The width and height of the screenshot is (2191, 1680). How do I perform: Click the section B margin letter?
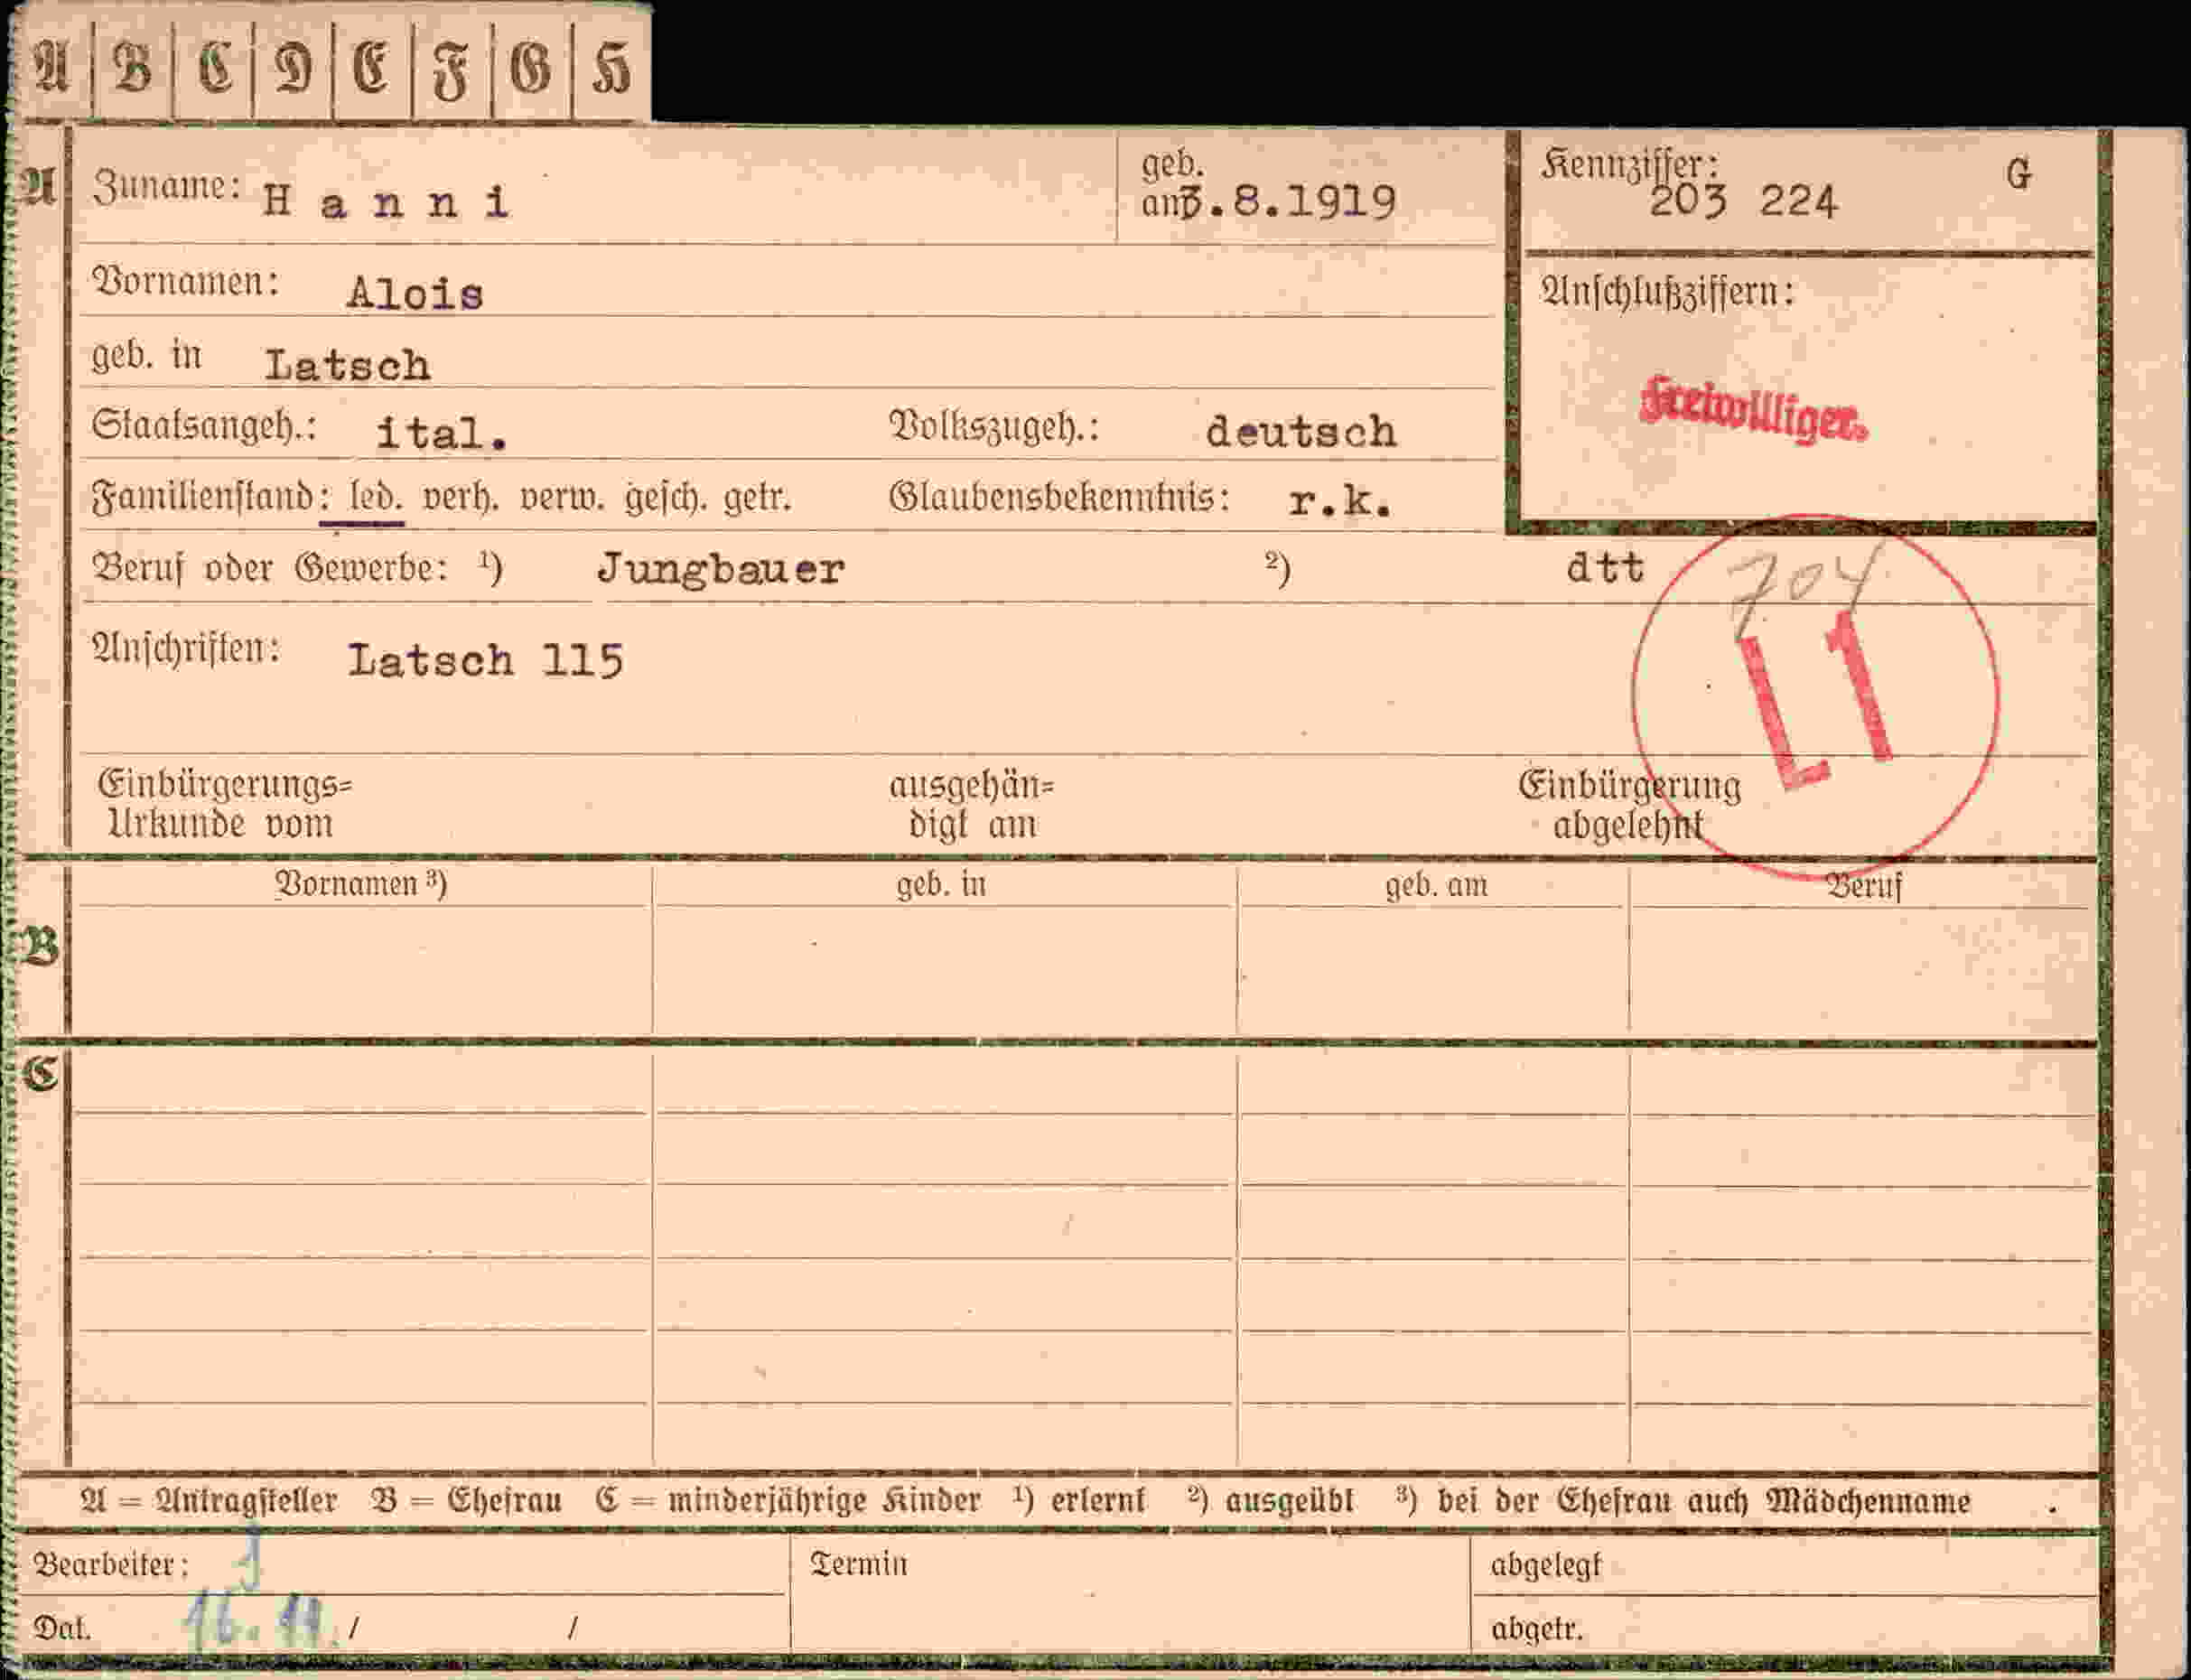click(x=40, y=947)
